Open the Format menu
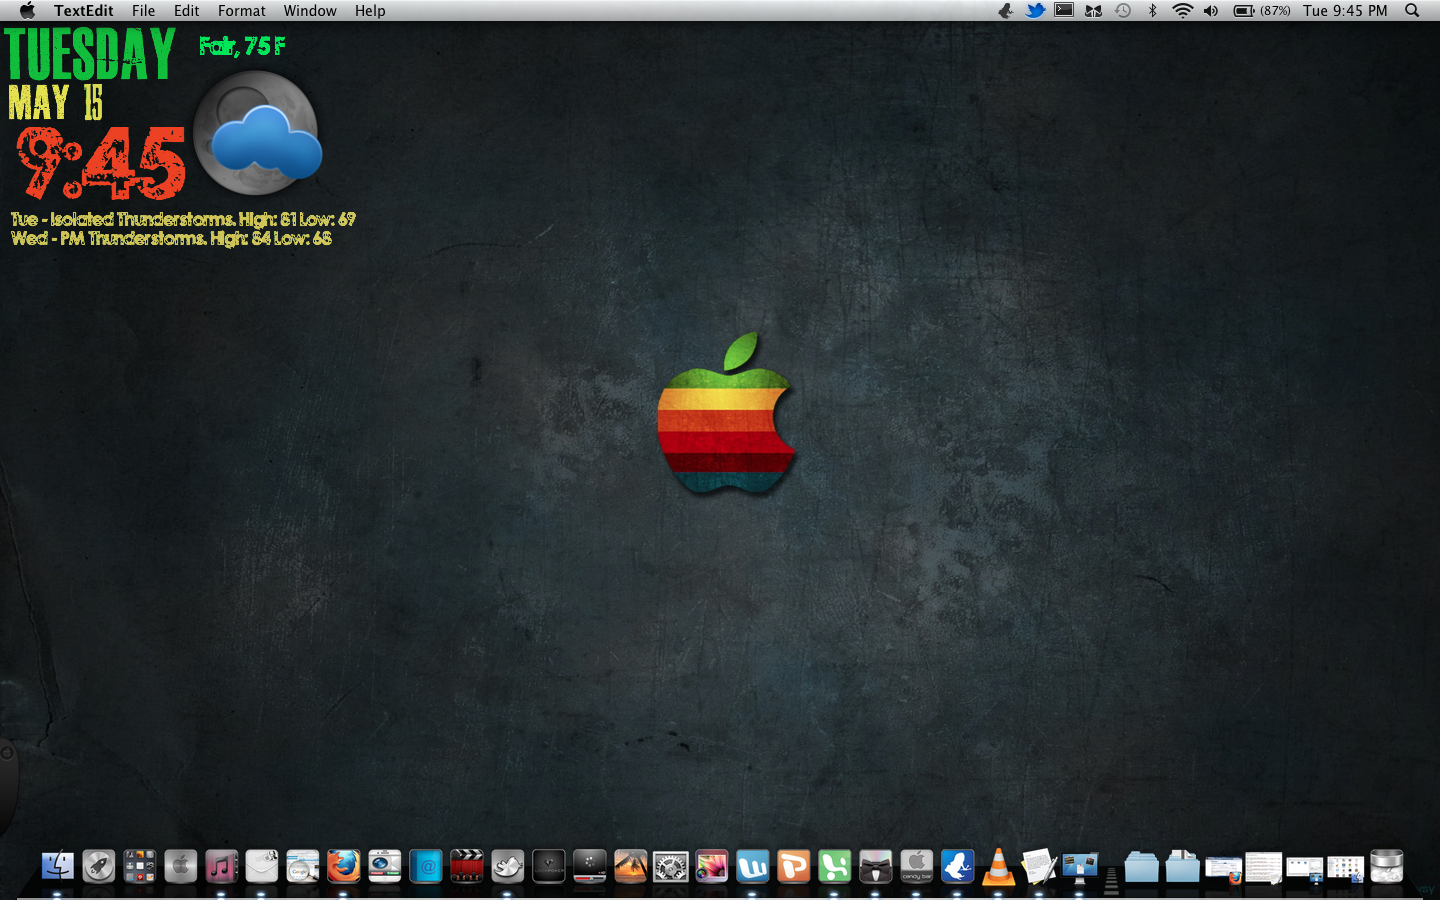Viewport: 1440px width, 900px height. pyautogui.click(x=242, y=10)
